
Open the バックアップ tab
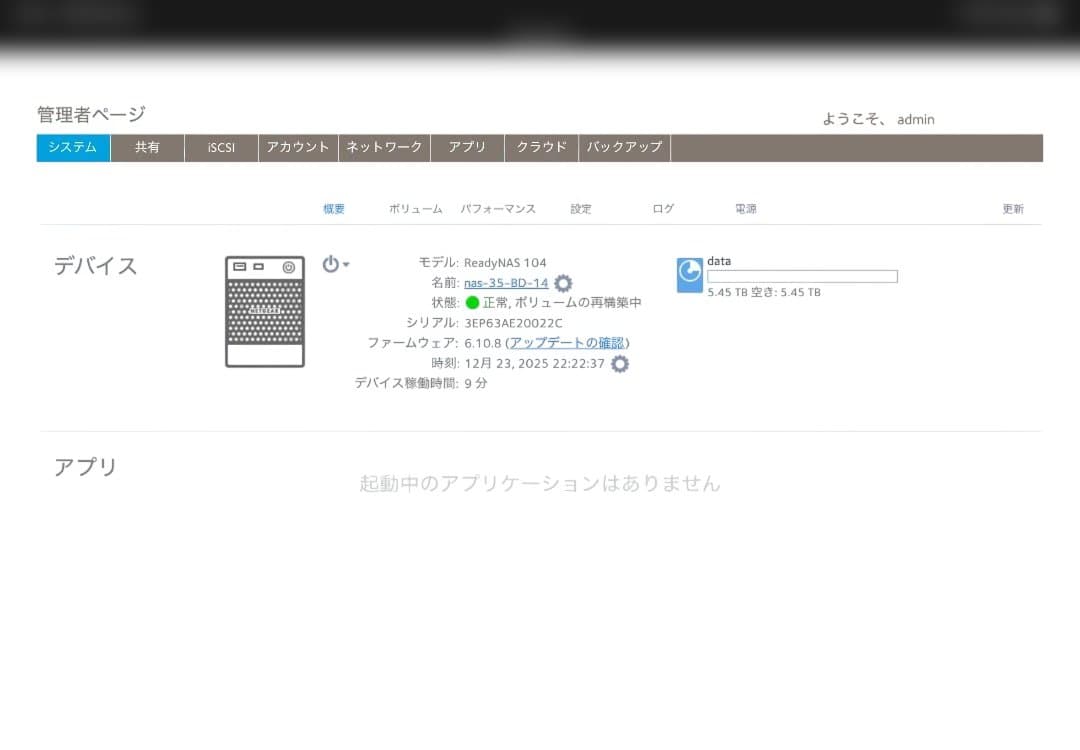click(x=624, y=147)
